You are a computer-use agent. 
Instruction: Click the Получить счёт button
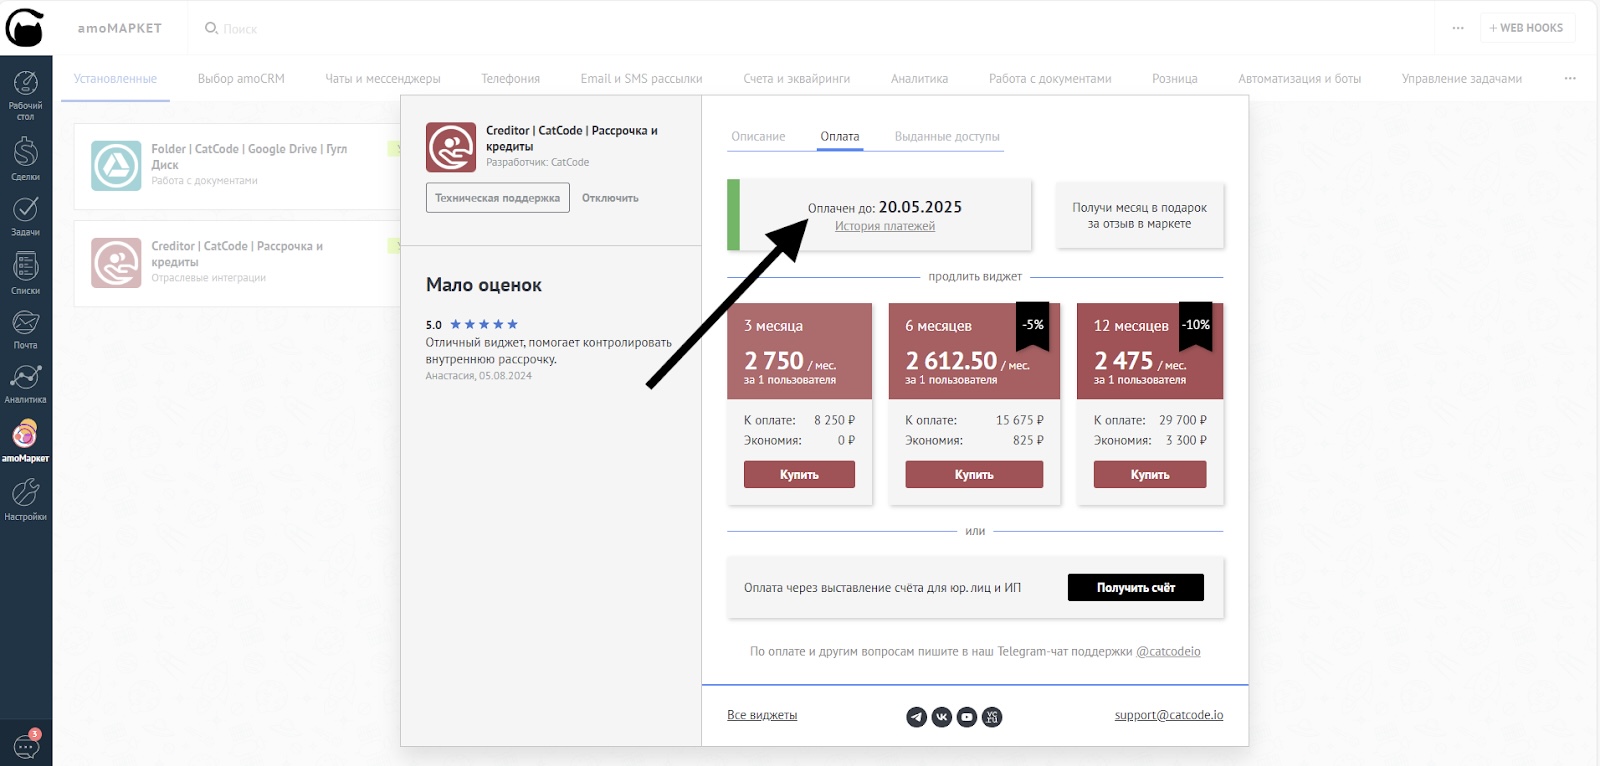click(1136, 587)
